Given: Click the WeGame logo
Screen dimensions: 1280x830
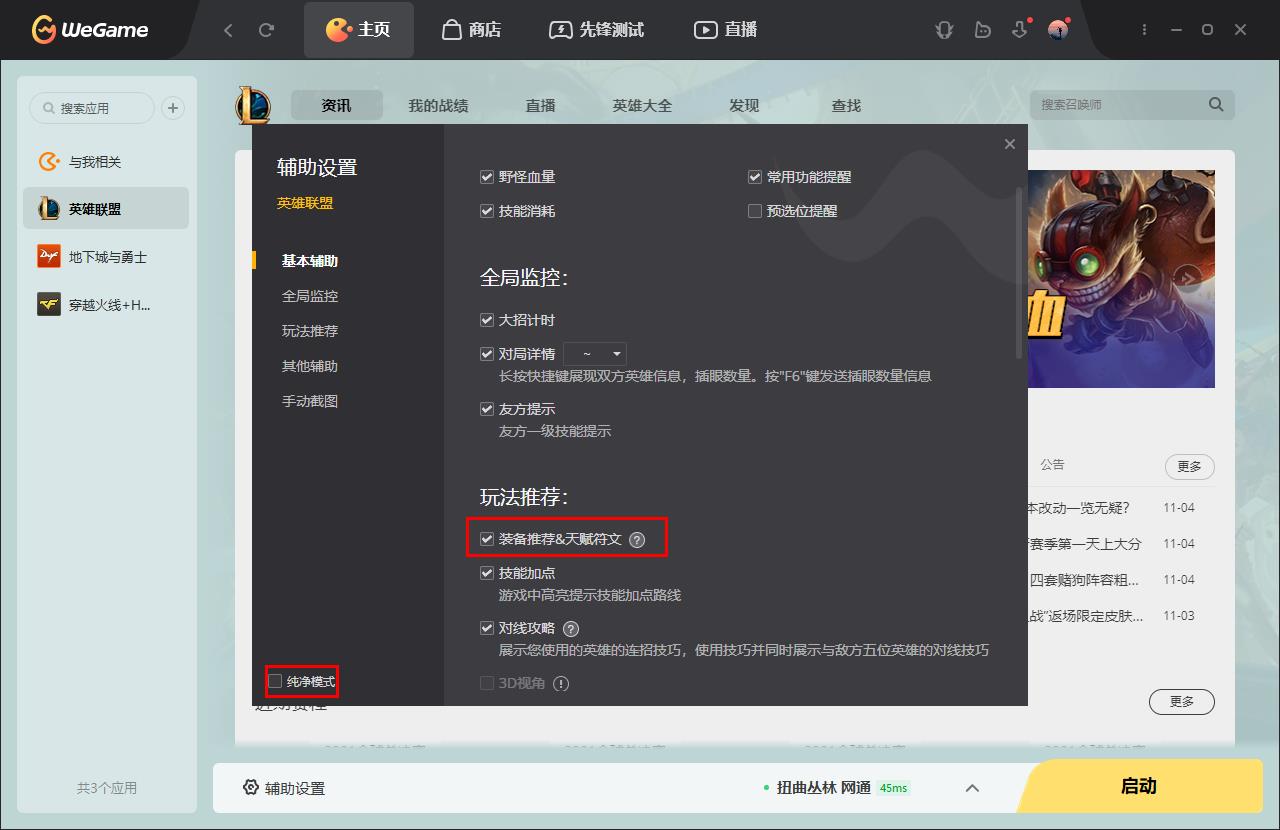Looking at the screenshot, I should pos(90,30).
